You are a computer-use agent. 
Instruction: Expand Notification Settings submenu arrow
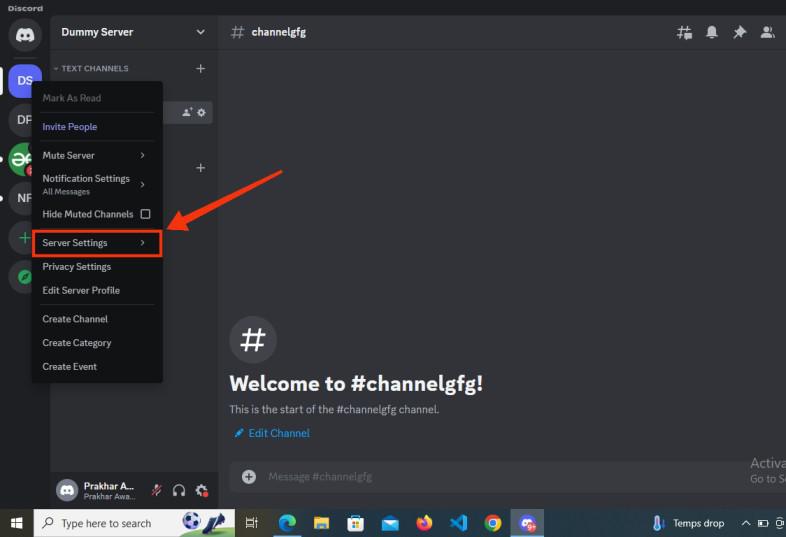(142, 185)
